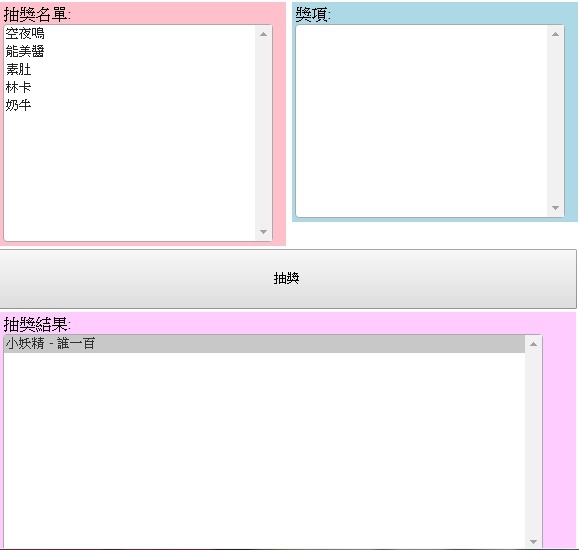Click the 獎項 label
The width and height of the screenshot is (579, 550).
tap(313, 14)
